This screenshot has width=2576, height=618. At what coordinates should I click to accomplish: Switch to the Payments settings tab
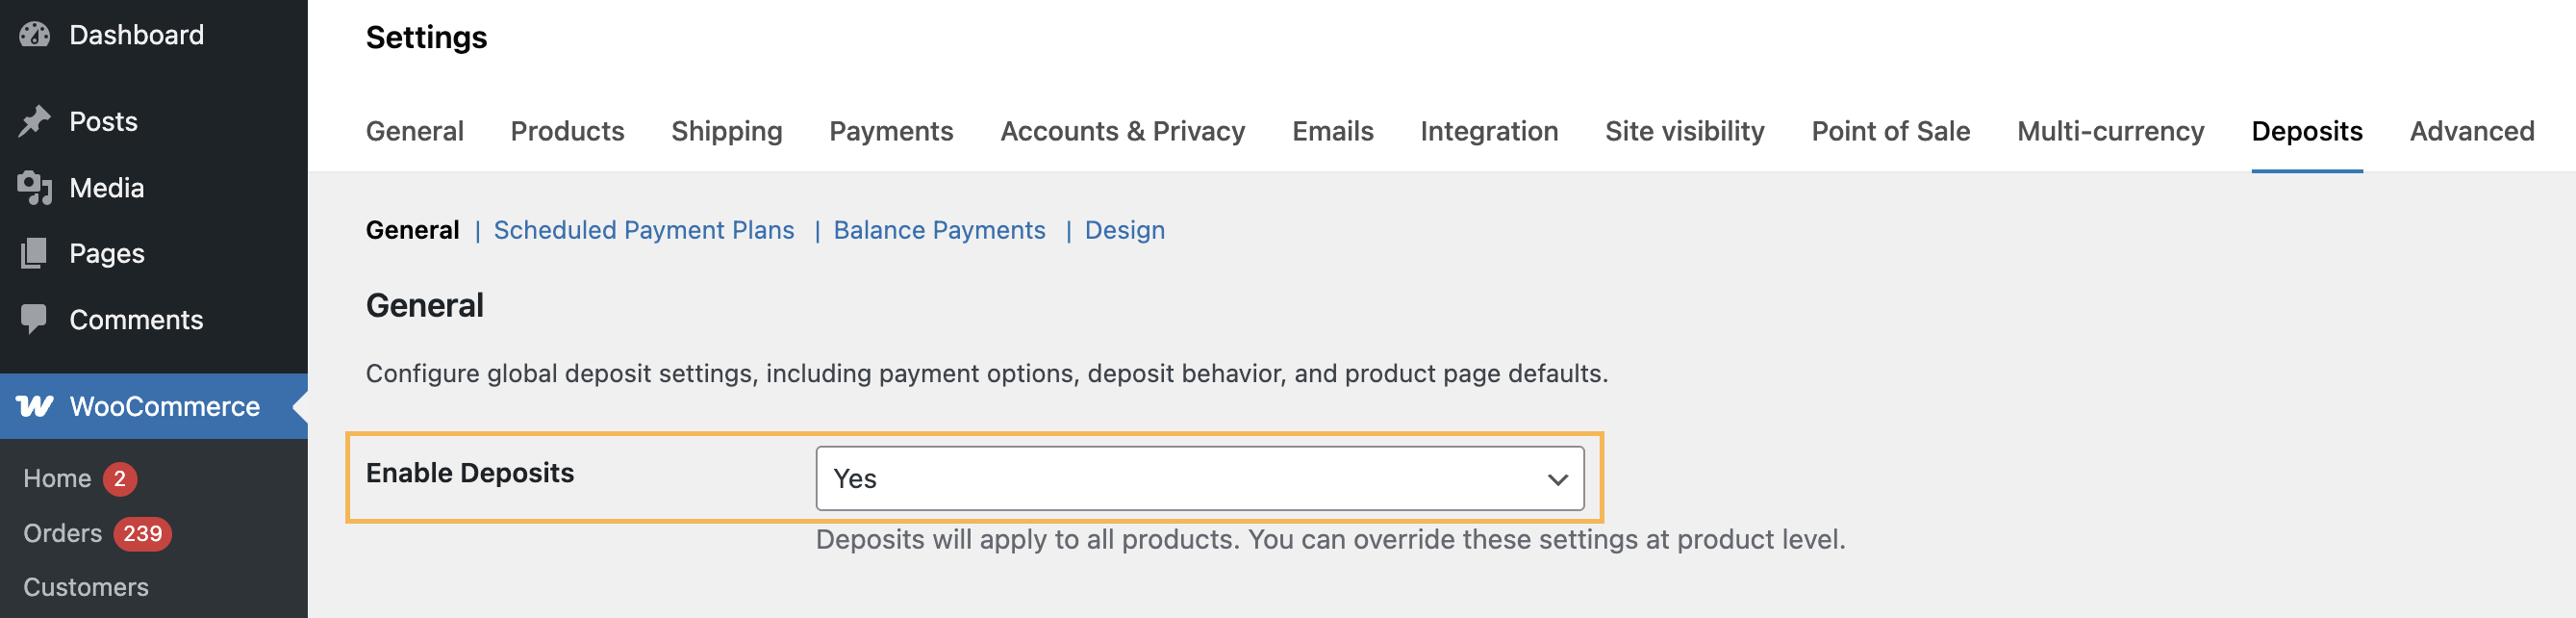[890, 131]
